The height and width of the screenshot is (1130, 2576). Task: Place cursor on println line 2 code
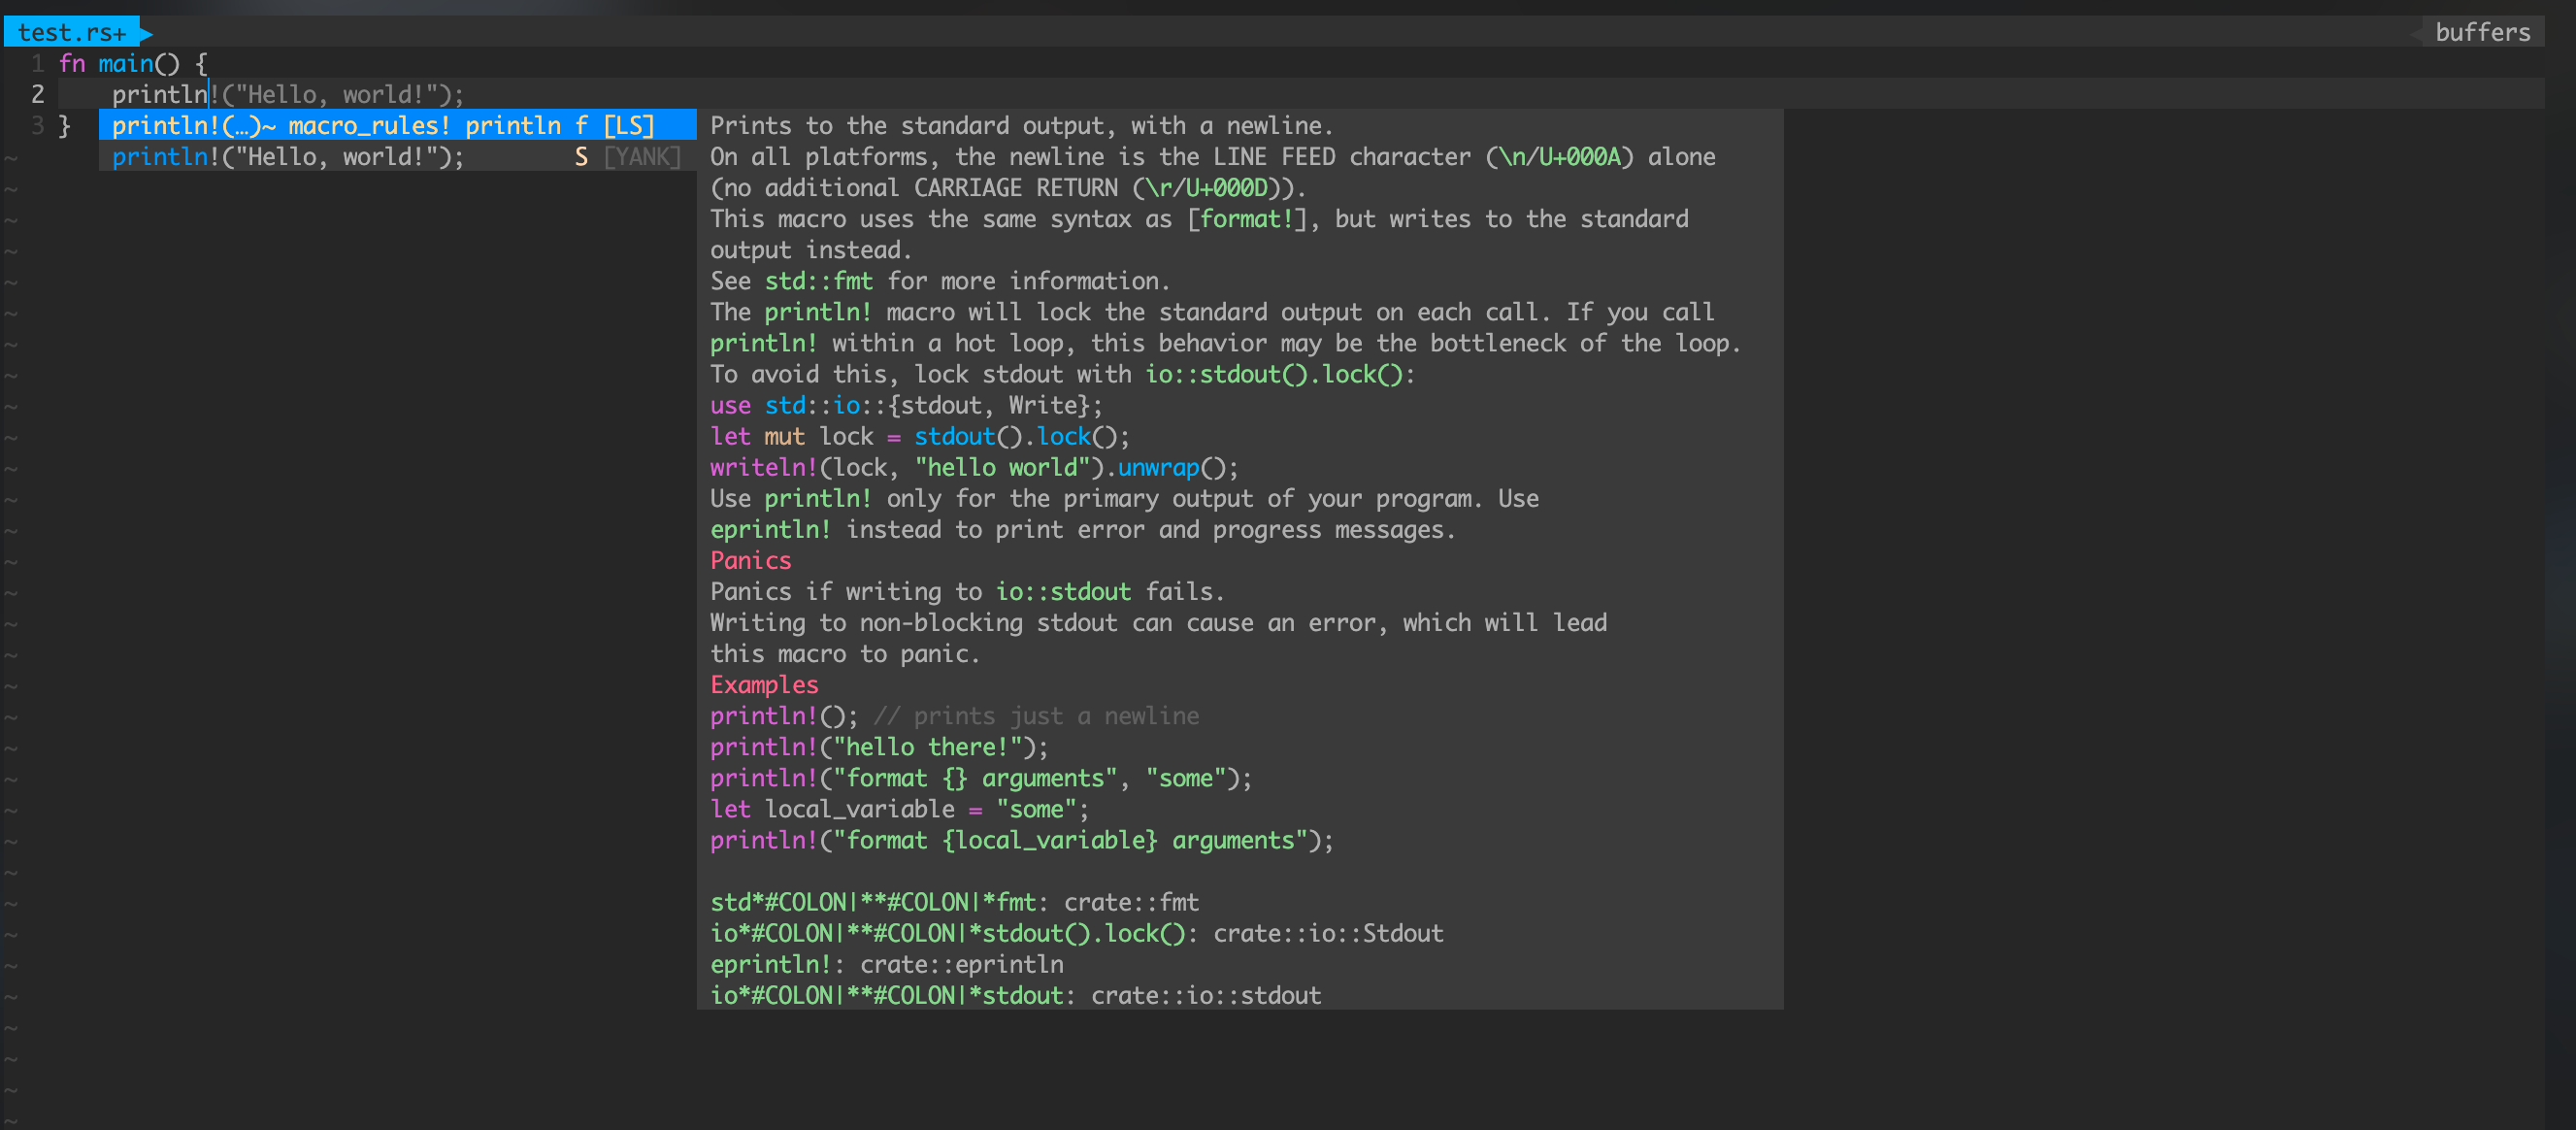point(288,94)
